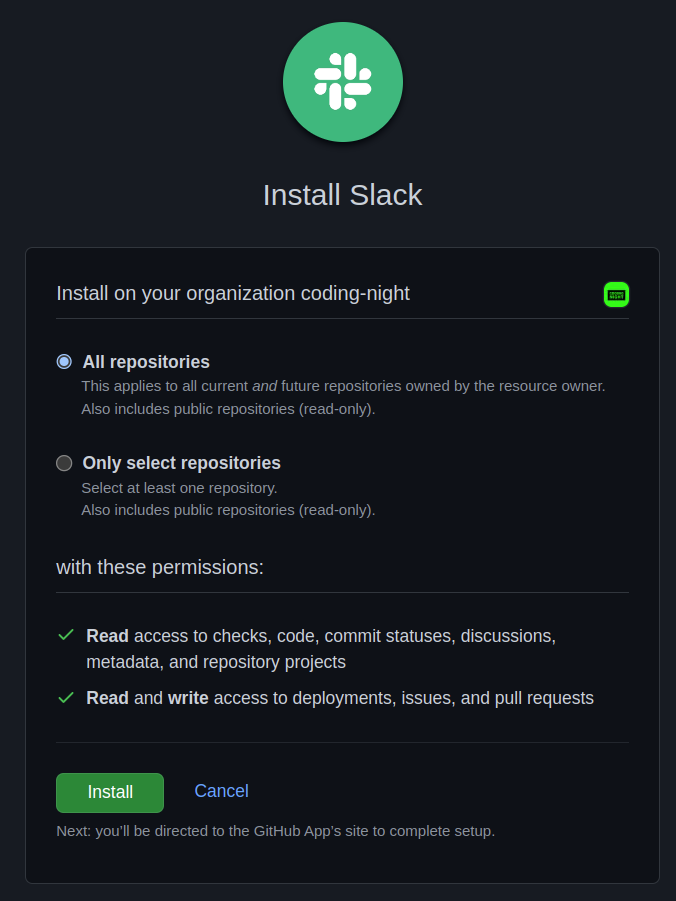676x901 pixels.
Task: Click the "All repositories" label text
Action: click(x=146, y=362)
